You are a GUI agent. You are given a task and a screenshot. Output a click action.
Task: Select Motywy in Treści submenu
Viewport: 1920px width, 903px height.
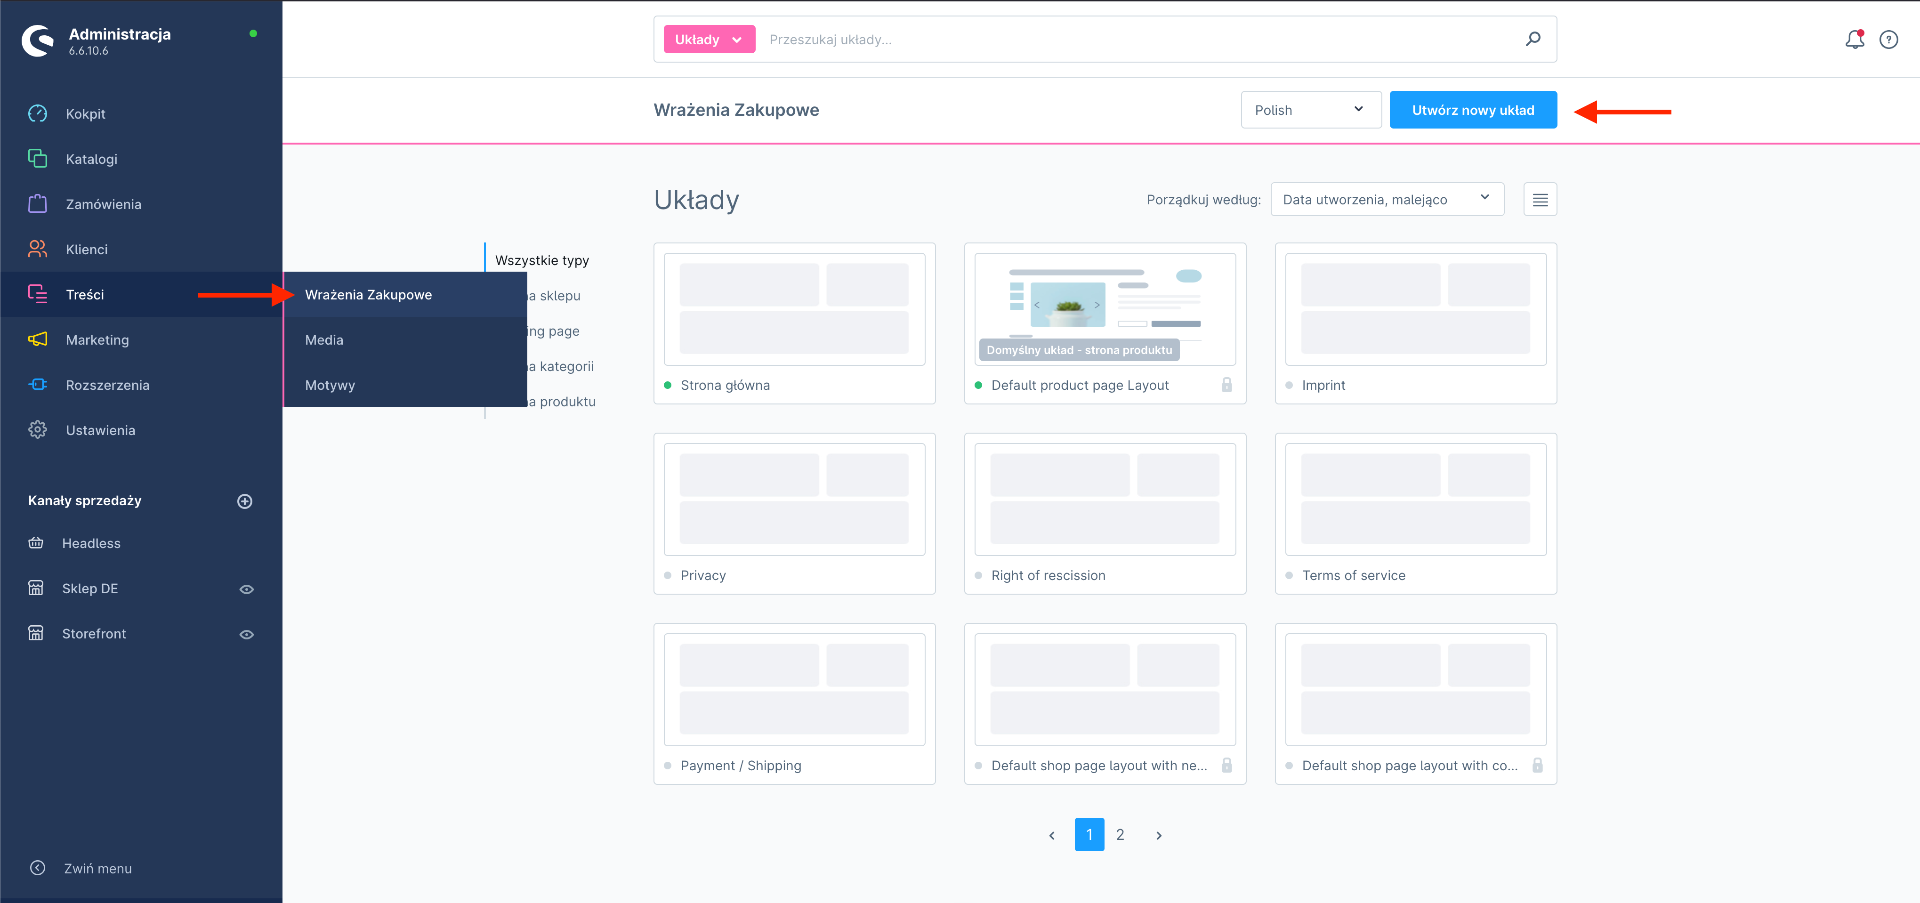[x=330, y=385]
